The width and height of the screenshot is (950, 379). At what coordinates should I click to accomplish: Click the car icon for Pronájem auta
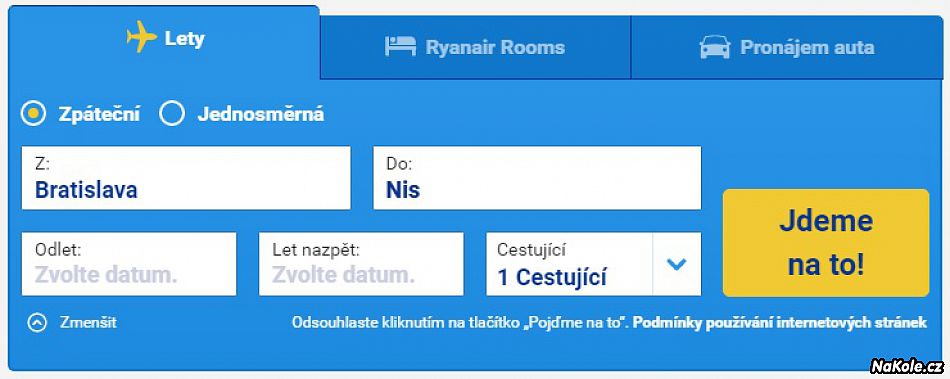[715, 47]
